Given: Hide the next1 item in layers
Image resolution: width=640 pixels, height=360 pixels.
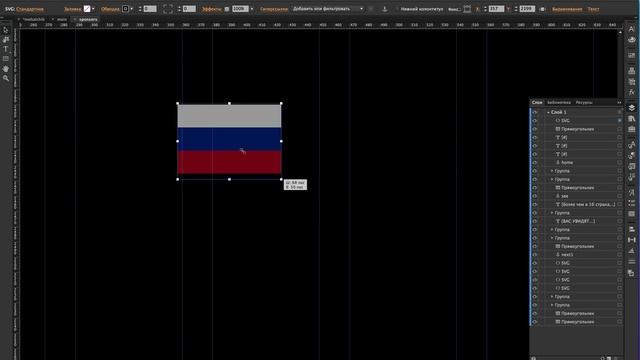Looking at the screenshot, I should pos(534,255).
